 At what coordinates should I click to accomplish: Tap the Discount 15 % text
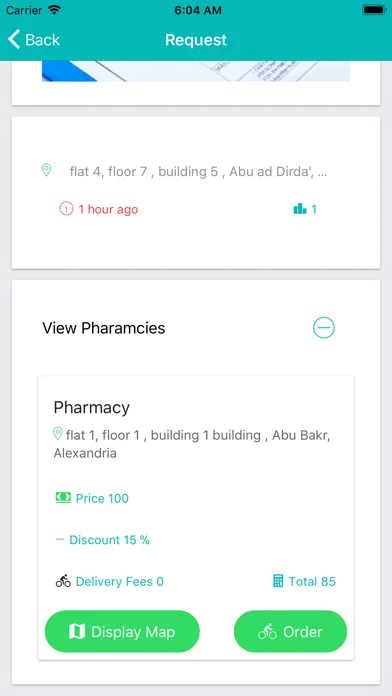pos(110,540)
